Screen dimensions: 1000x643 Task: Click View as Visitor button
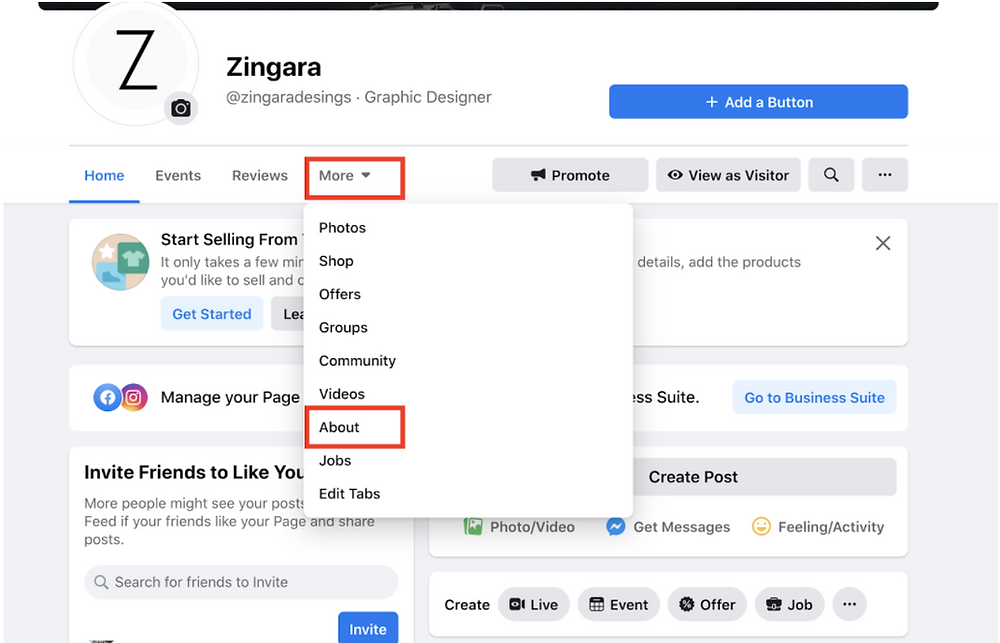[728, 175]
